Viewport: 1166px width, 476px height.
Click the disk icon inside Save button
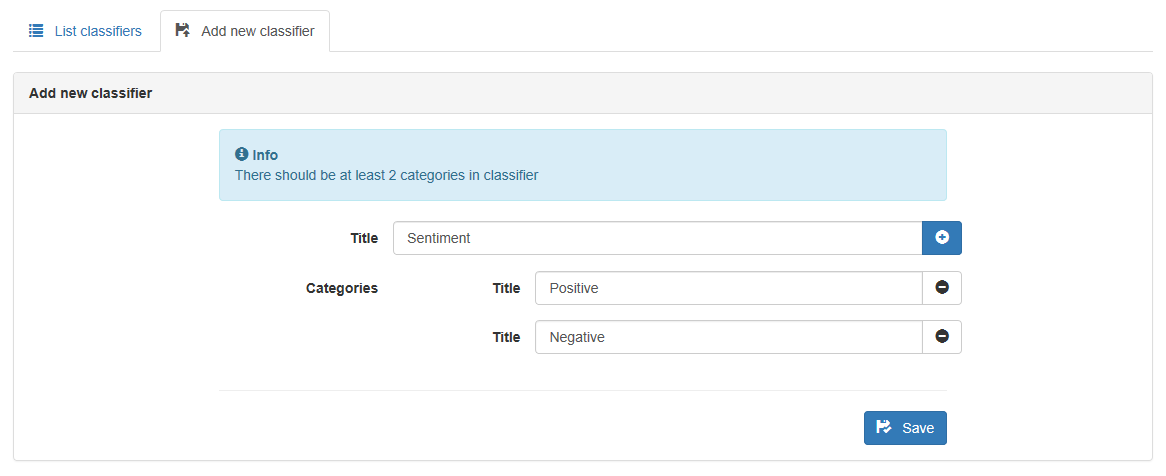point(884,428)
